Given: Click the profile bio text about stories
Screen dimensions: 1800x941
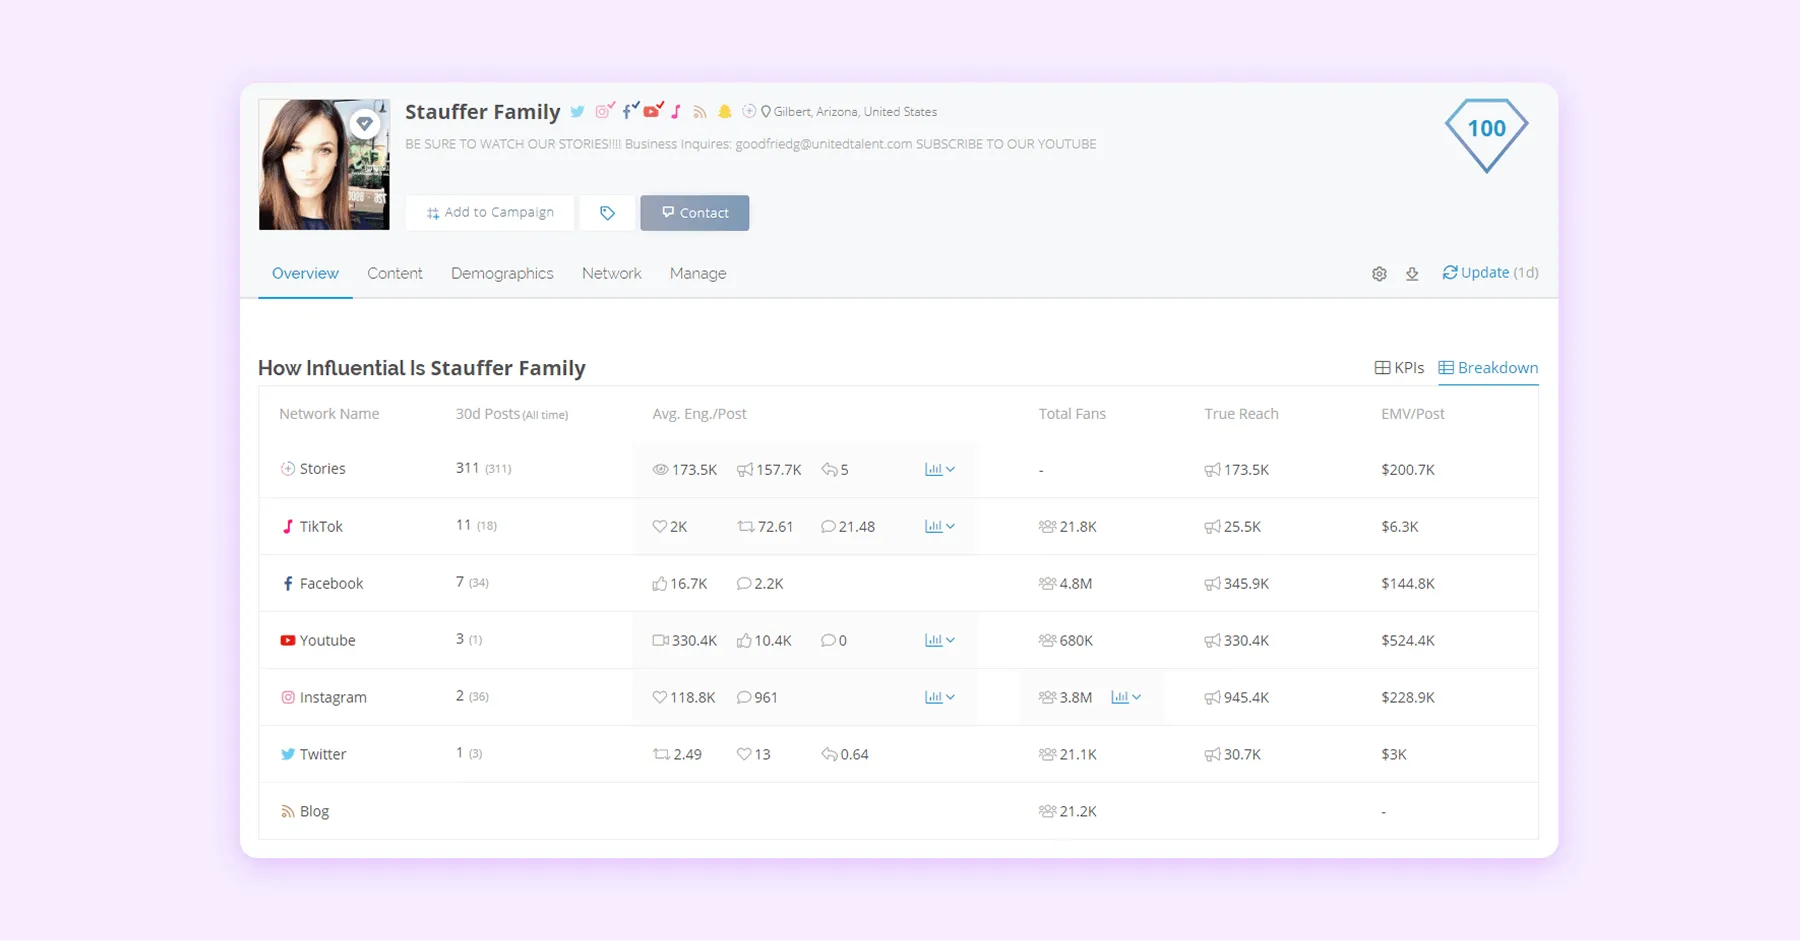Looking at the screenshot, I should pyautogui.click(x=750, y=144).
